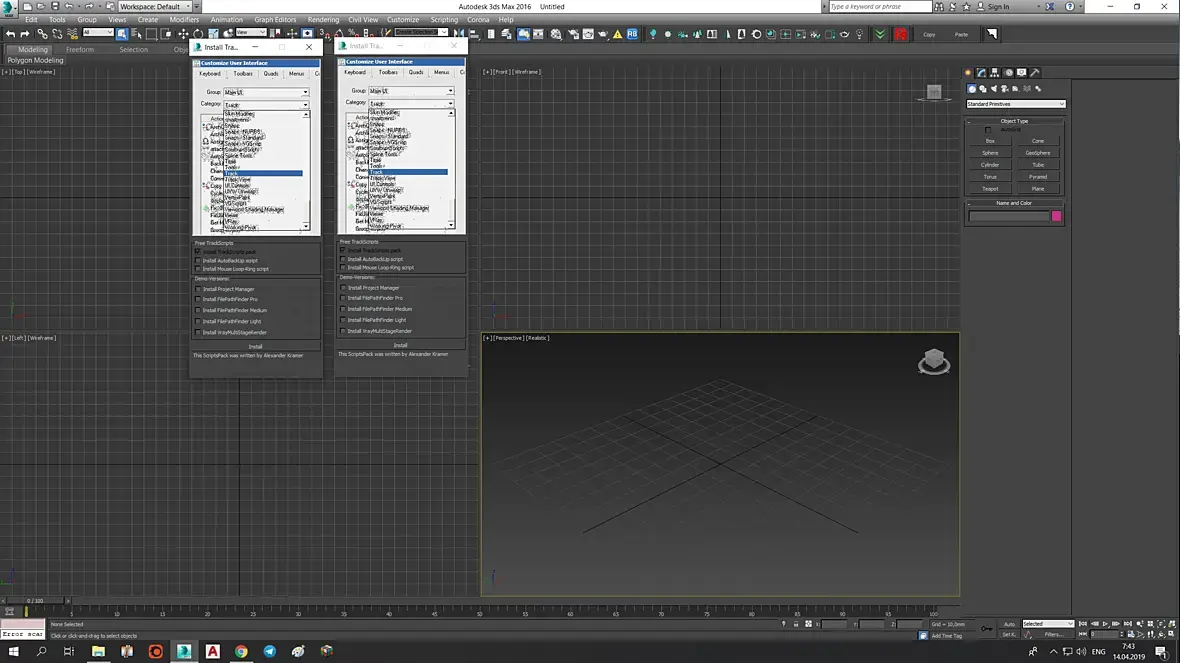Activate the Select and Move tool
The height and width of the screenshot is (663, 1180).
coord(183,34)
